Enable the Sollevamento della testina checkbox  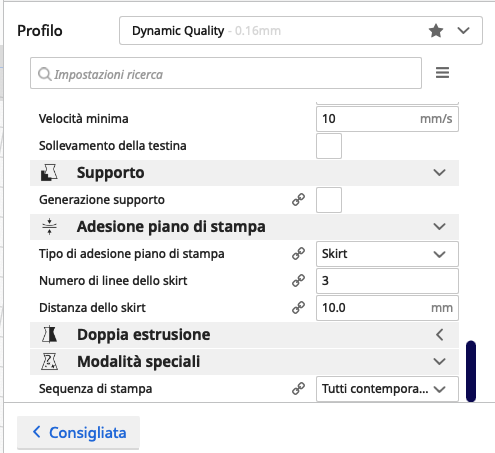pyautogui.click(x=329, y=146)
